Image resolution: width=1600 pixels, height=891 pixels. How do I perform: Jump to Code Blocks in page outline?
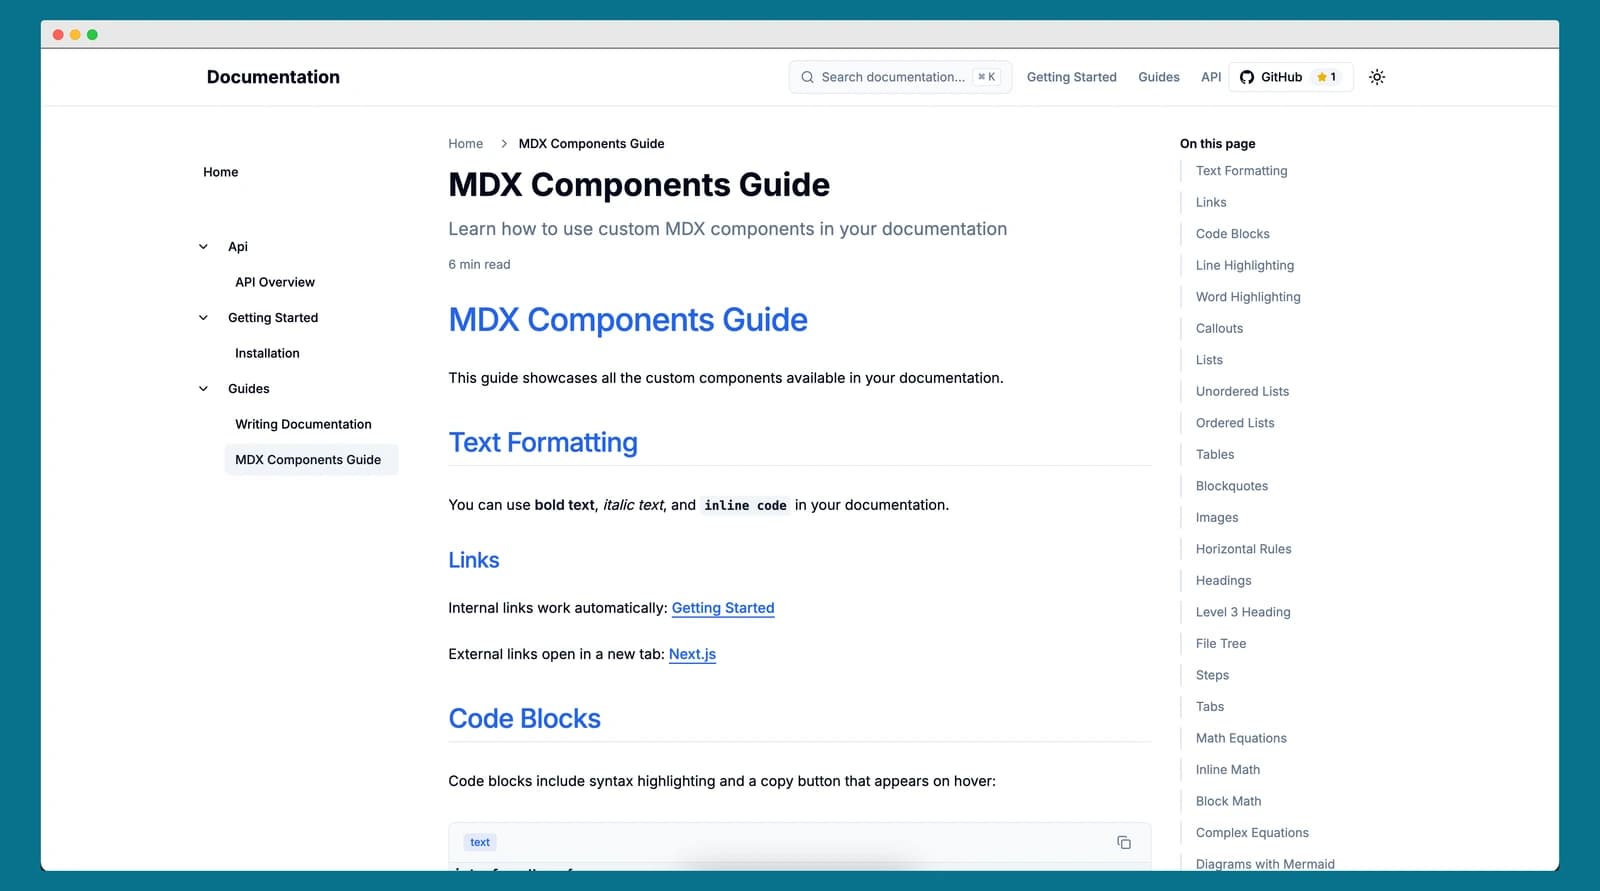(x=1233, y=234)
